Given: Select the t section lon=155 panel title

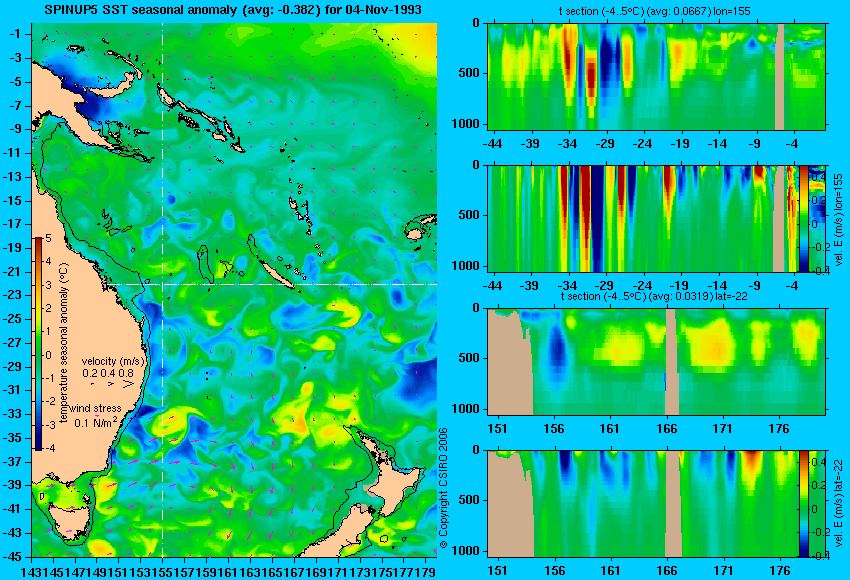Looking at the screenshot, I should coord(654,11).
